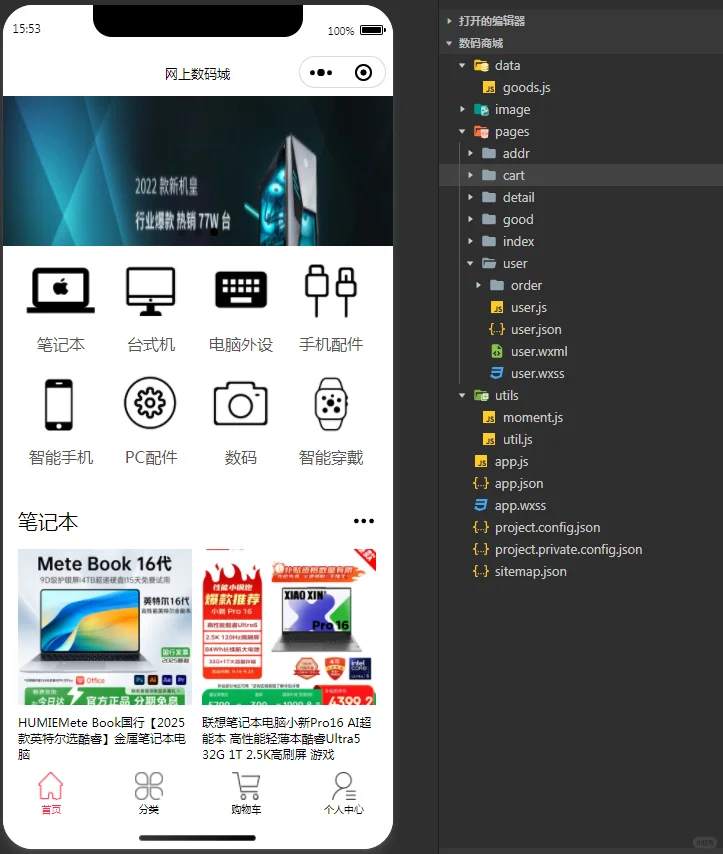This screenshot has width=723, height=854.
Task: Collapse the utils folder arrow
Action: click(462, 395)
